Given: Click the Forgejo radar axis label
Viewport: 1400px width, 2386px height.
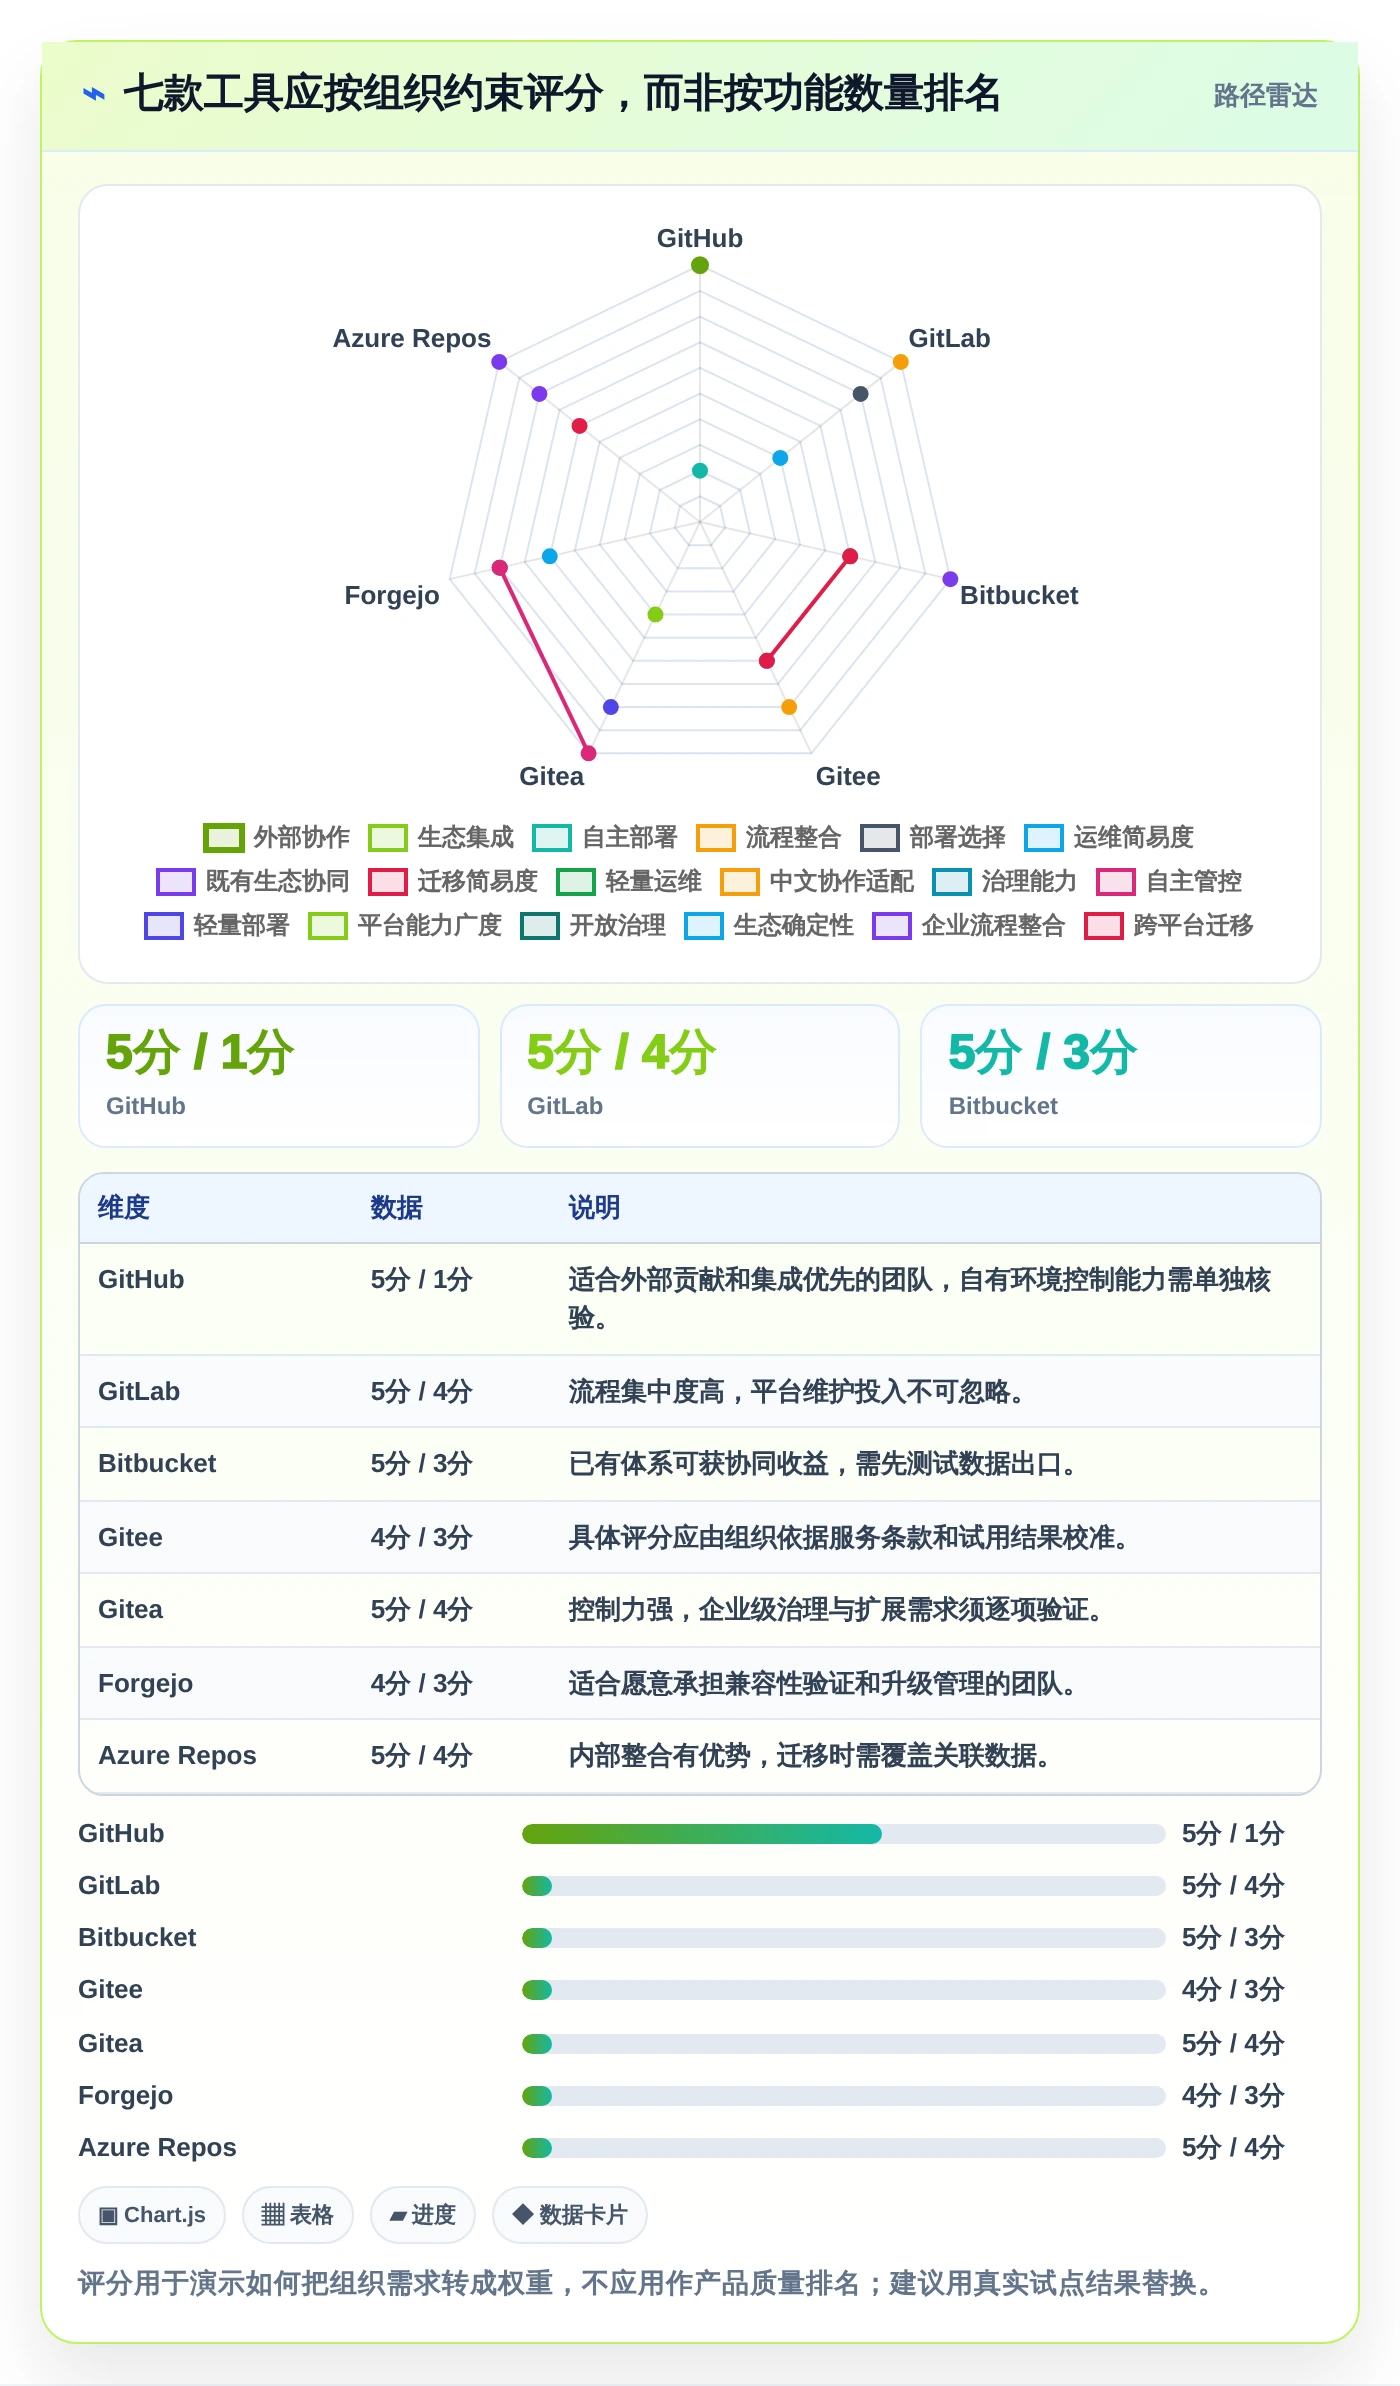Looking at the screenshot, I should (x=392, y=595).
